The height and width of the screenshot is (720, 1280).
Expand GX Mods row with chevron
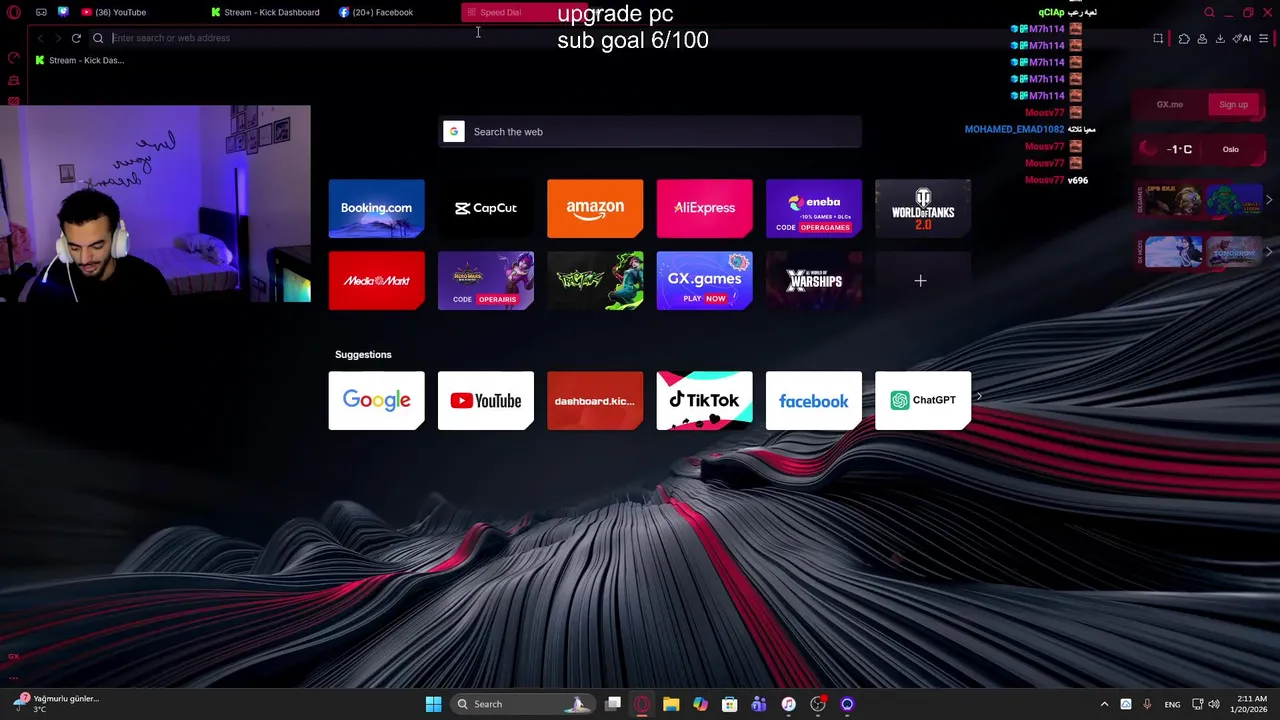pos(1269,252)
